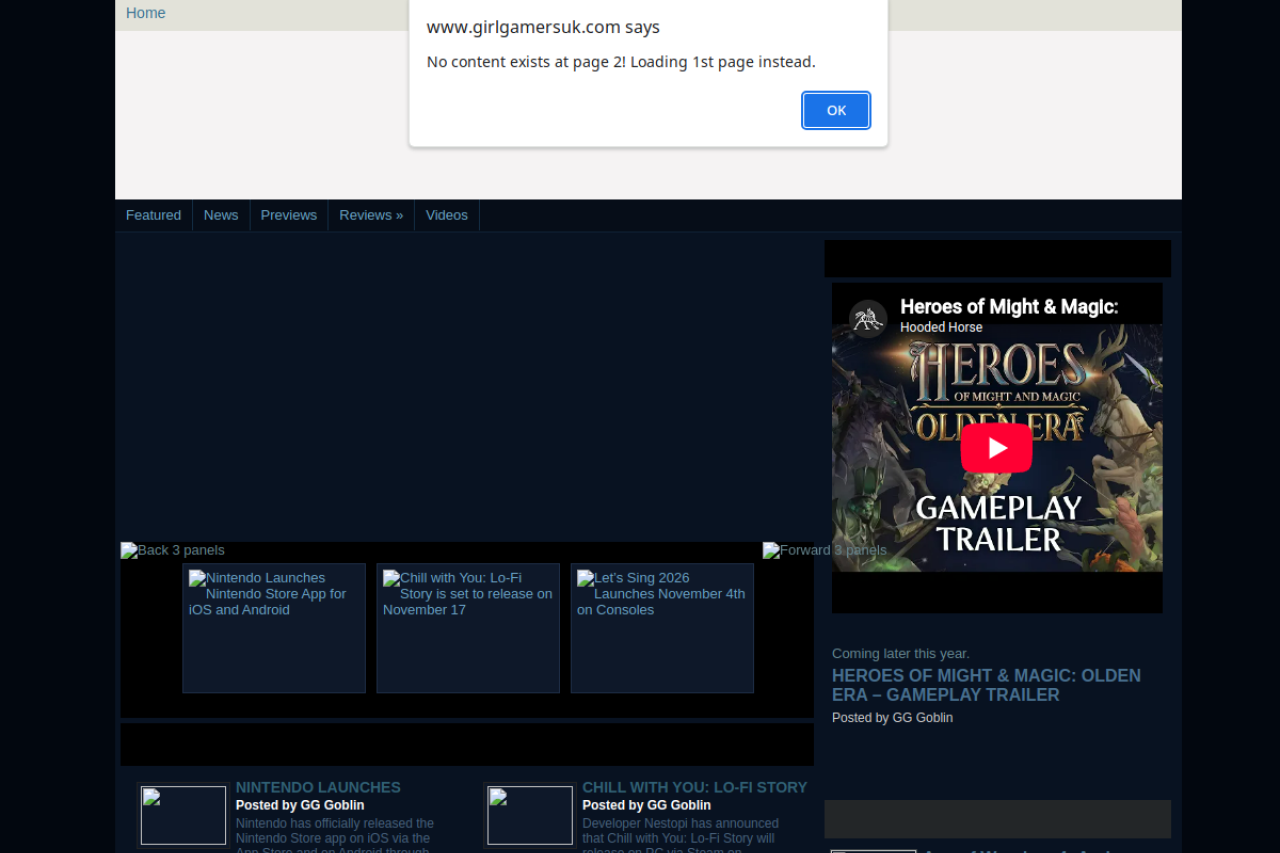
Task: Open the CHILL WITH YOU: LO-FI STORY headline
Action: (695, 788)
